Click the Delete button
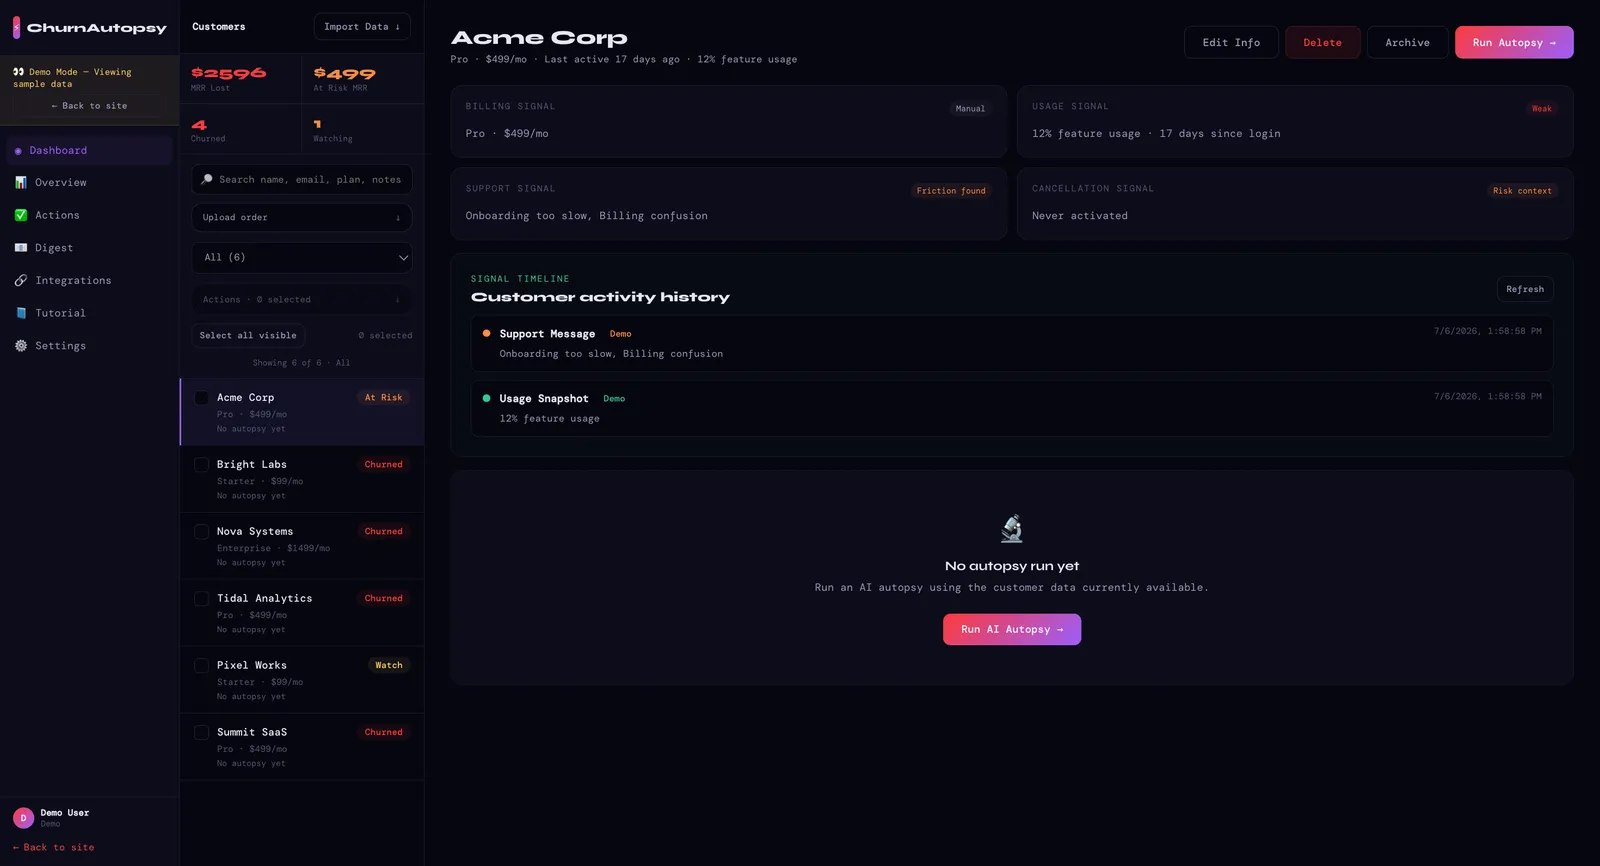Viewport: 1600px width, 866px height. [x=1322, y=42]
